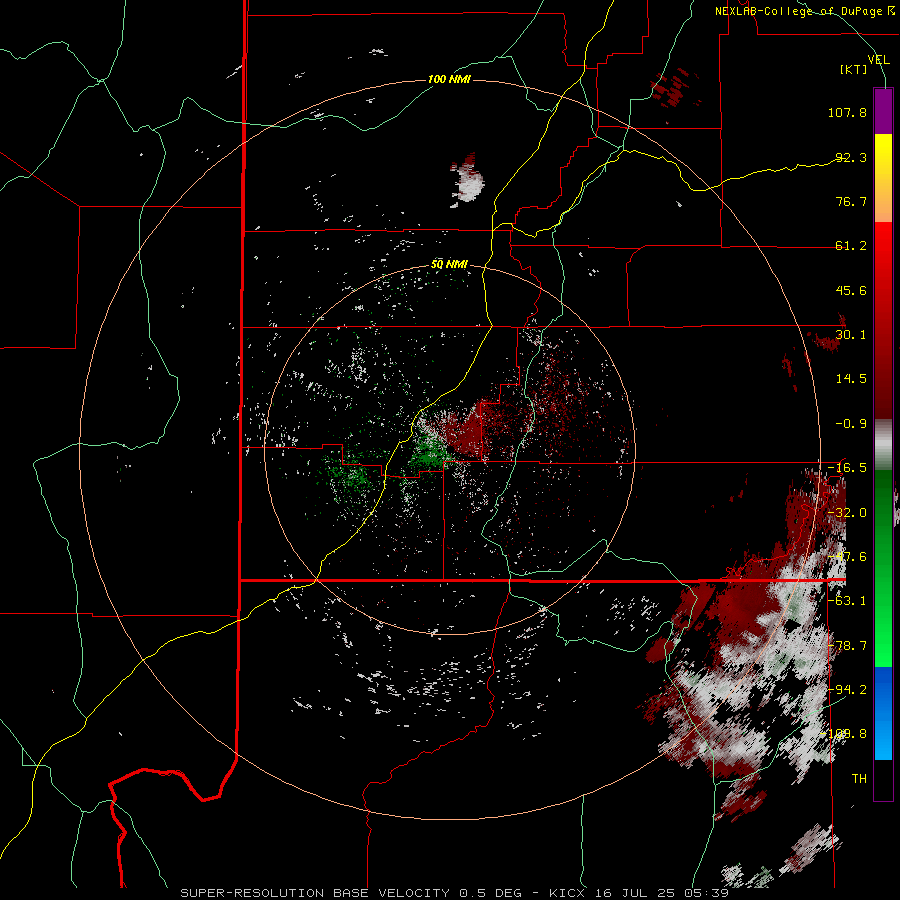Click the [KT] units label
The height and width of the screenshot is (900, 900).
pyautogui.click(x=854, y=69)
